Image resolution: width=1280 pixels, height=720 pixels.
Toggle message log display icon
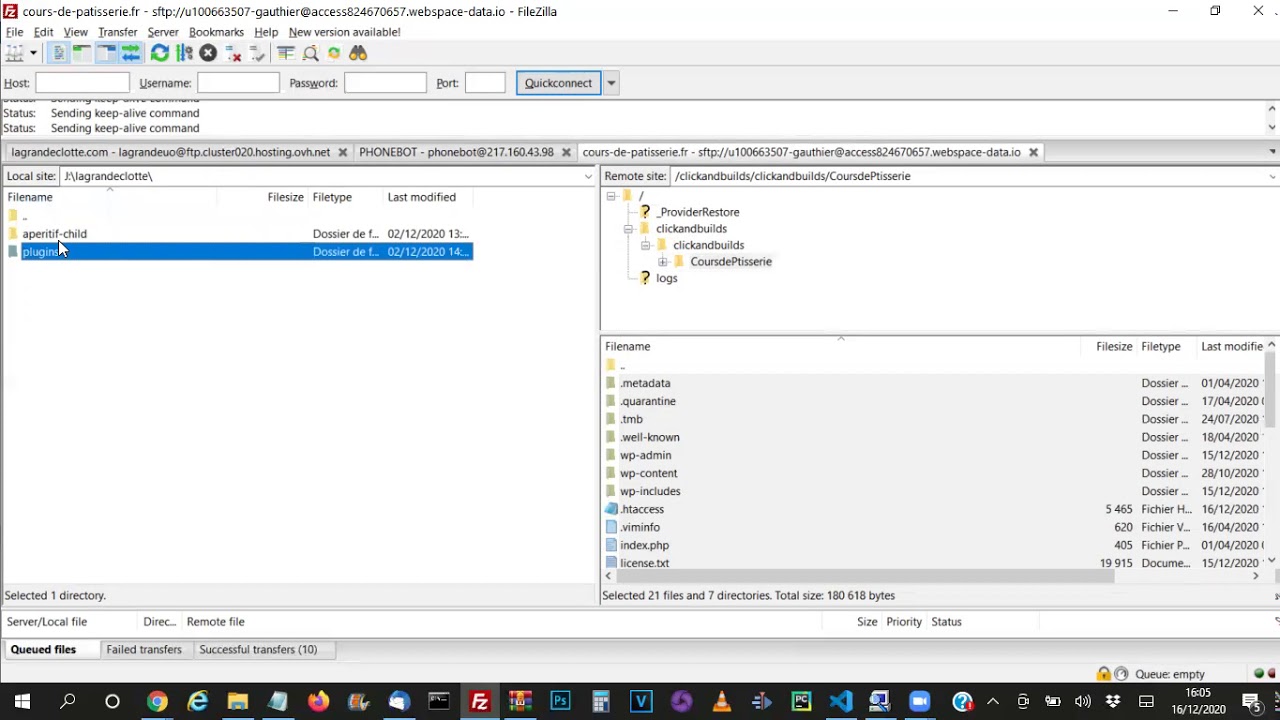point(58,53)
